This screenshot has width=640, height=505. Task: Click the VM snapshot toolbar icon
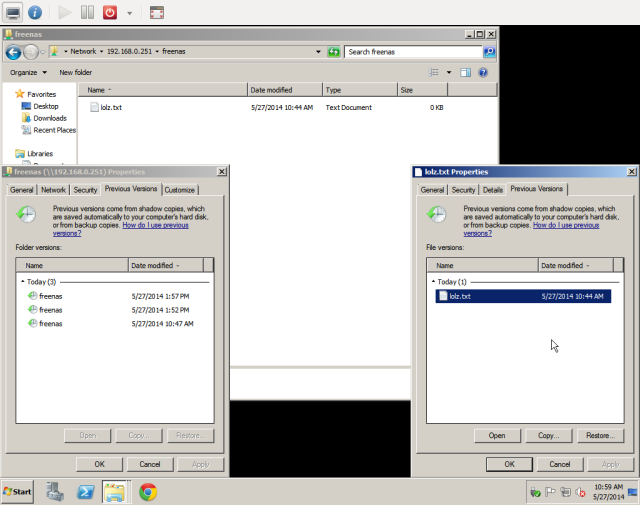pyautogui.click(x=157, y=13)
